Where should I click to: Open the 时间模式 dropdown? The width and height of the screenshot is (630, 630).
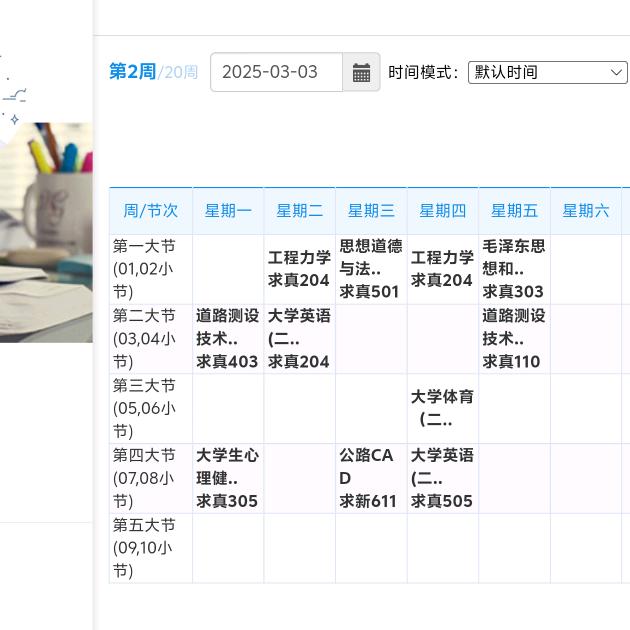(547, 72)
